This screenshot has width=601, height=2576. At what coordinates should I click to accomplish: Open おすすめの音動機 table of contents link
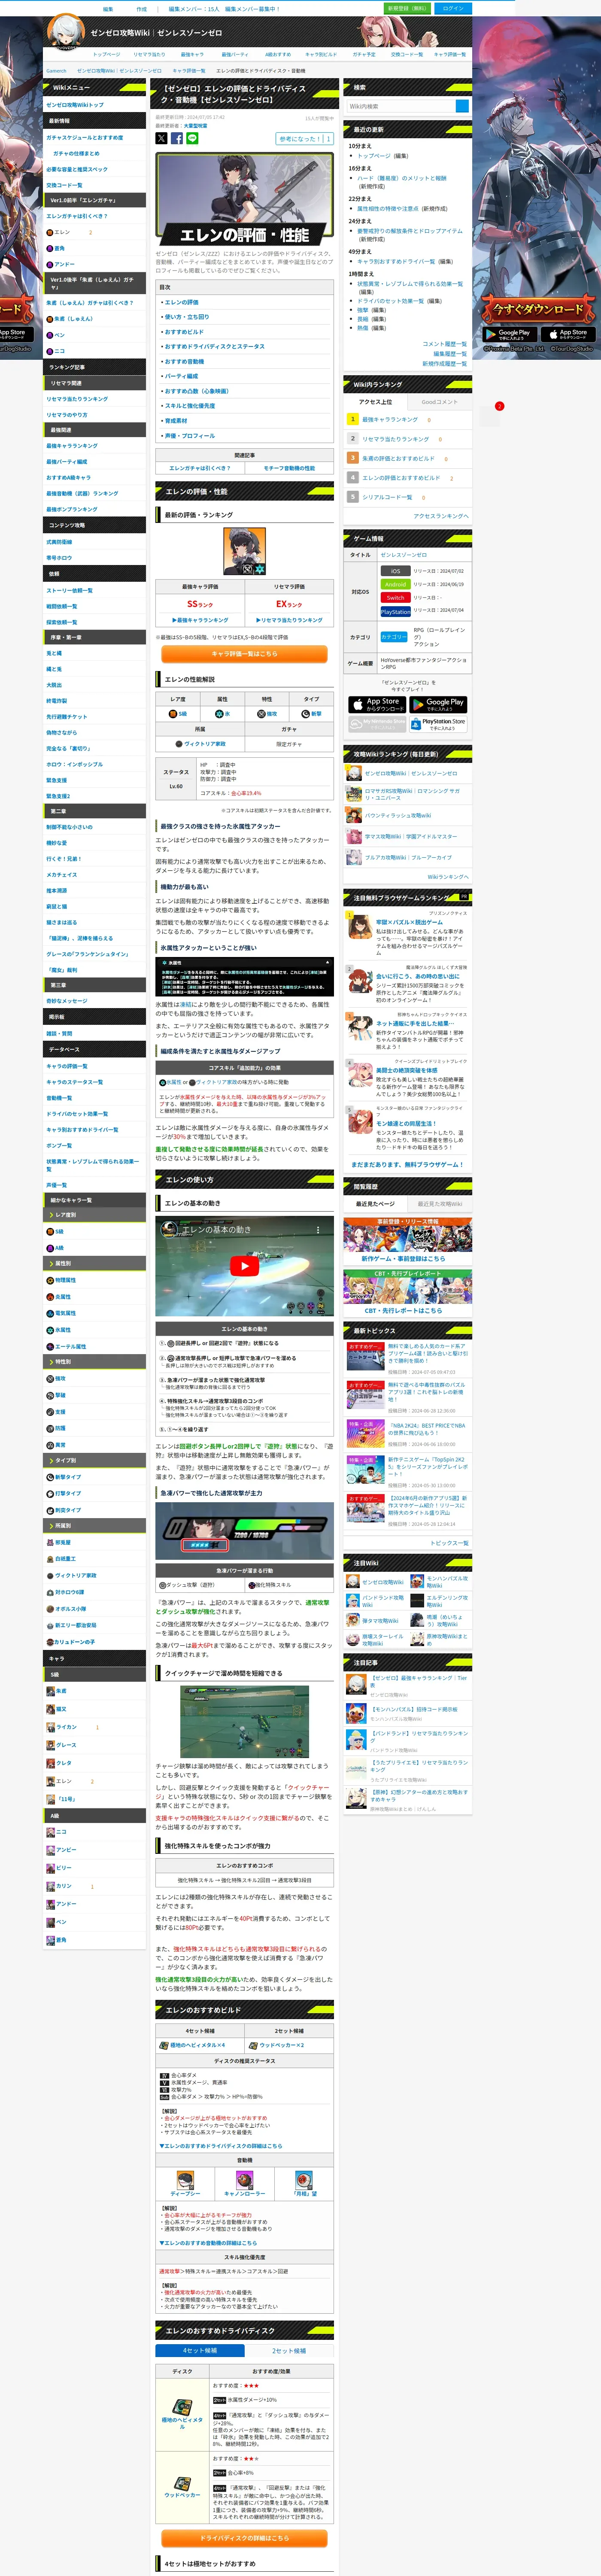pos(184,361)
